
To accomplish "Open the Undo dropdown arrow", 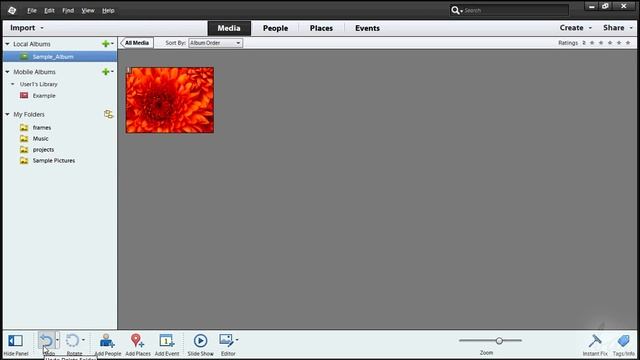I will (58, 340).
